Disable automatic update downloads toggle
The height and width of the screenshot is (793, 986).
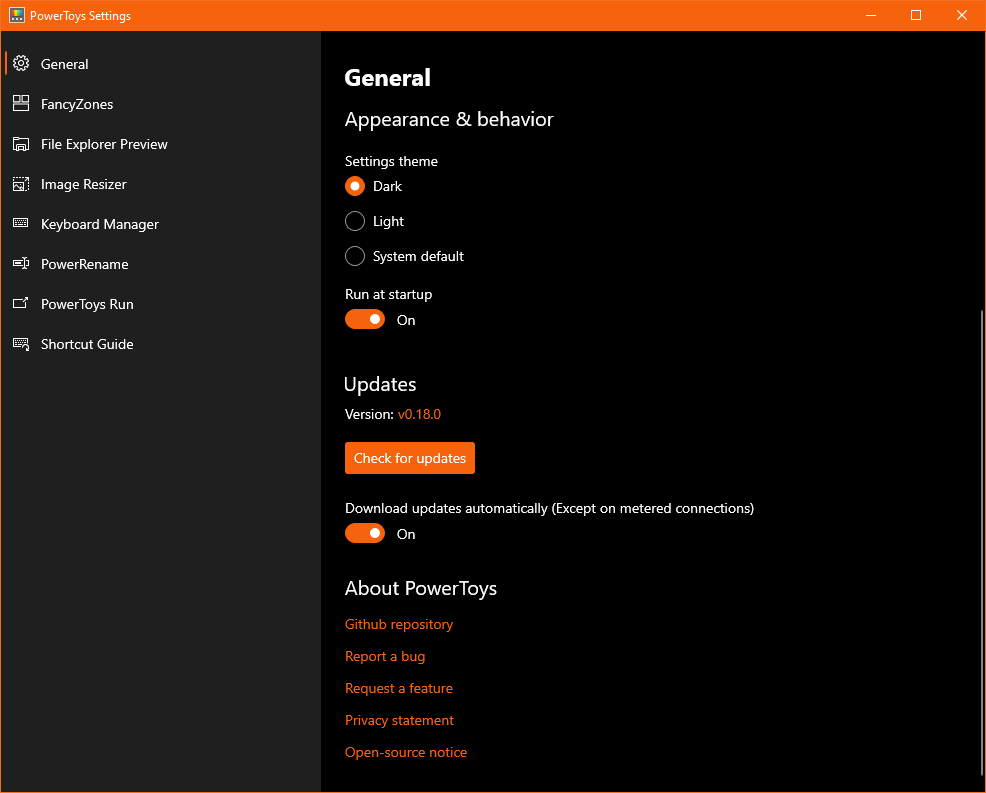pyautogui.click(x=365, y=533)
